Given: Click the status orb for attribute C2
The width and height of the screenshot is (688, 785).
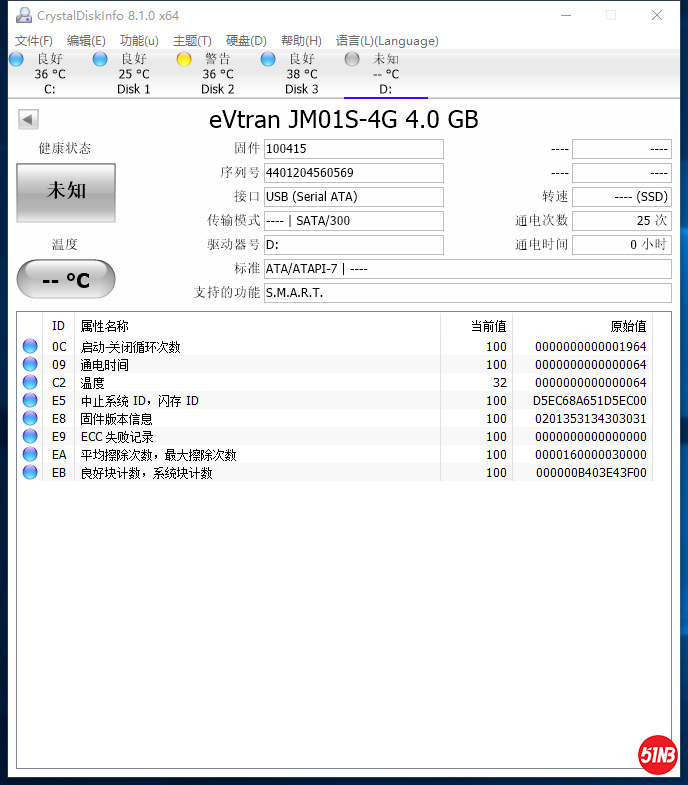Looking at the screenshot, I should [30, 382].
